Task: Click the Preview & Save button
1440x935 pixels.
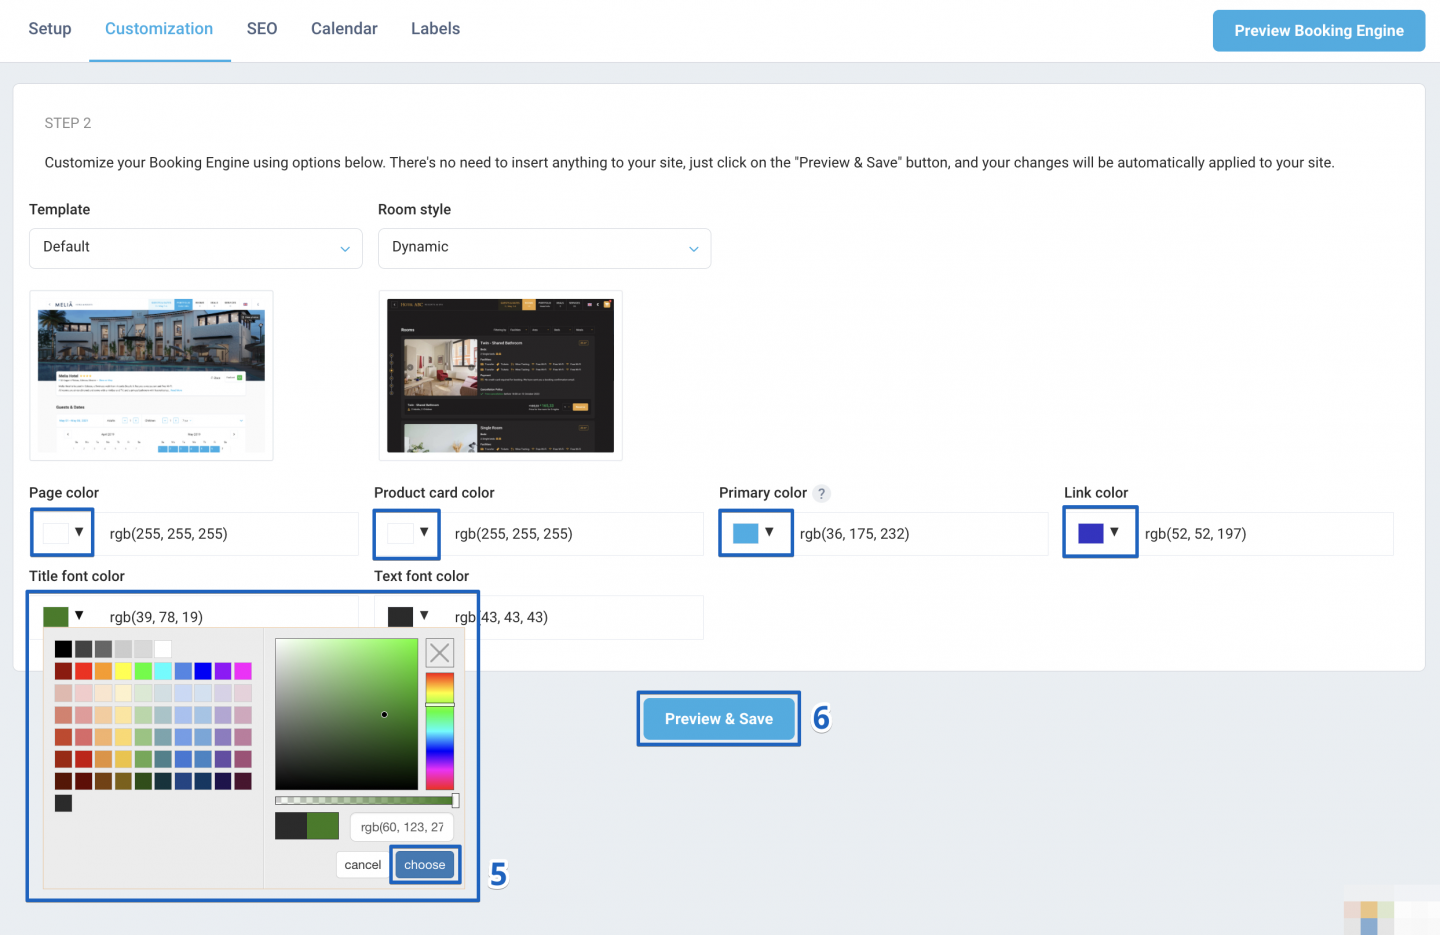Action: point(719,719)
